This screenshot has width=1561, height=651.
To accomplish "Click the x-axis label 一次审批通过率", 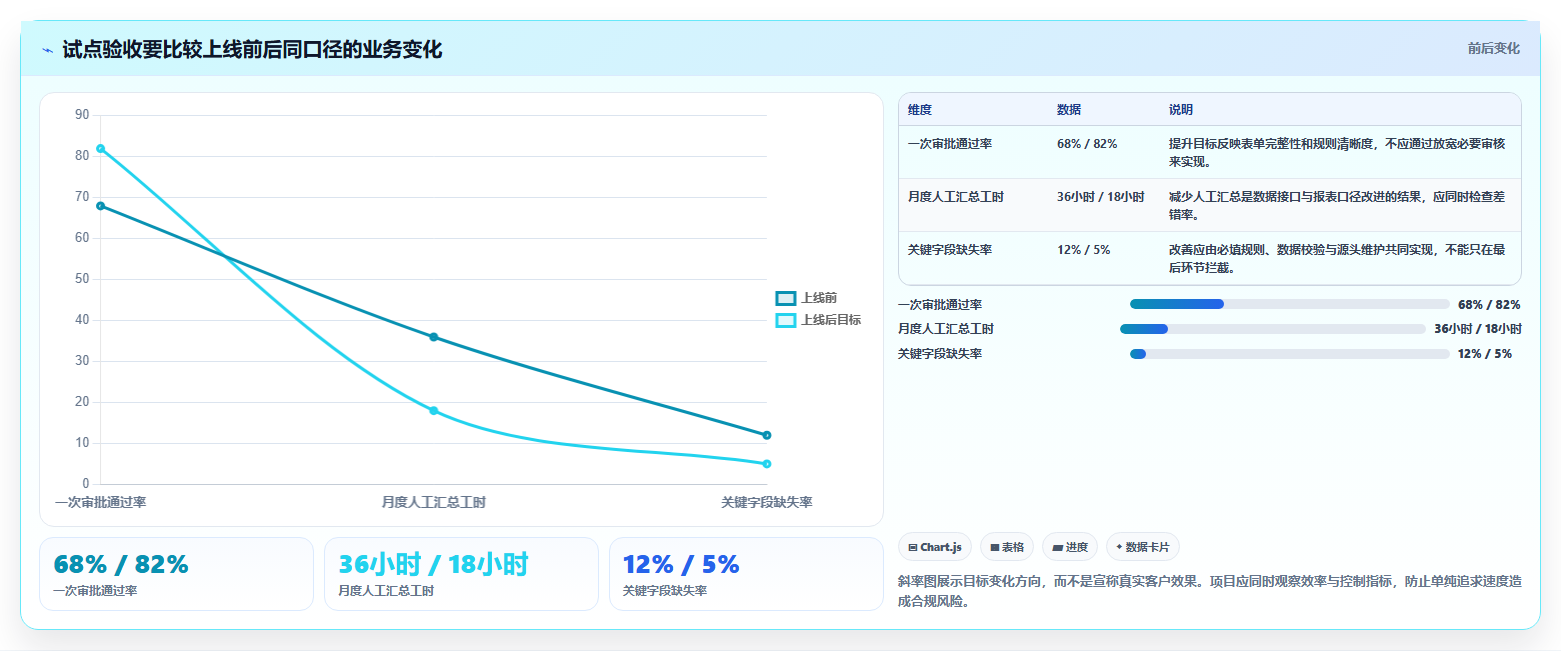I will click(x=100, y=502).
